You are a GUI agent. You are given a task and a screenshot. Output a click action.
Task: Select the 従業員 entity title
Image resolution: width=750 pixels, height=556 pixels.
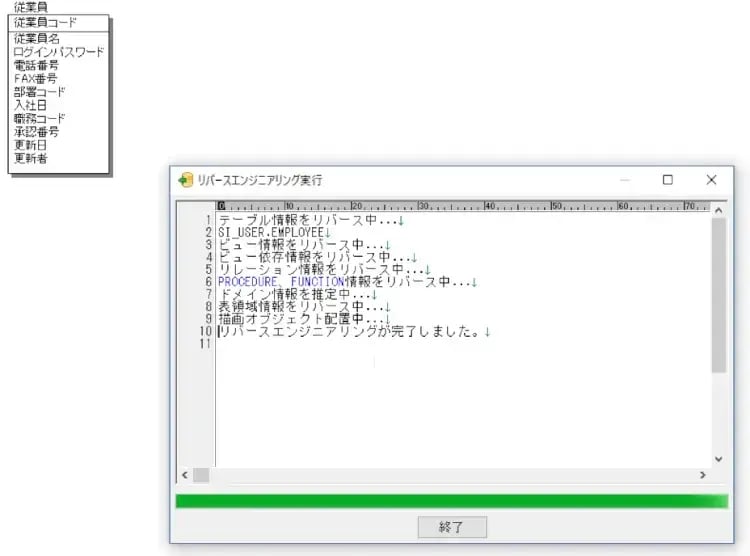click(x=29, y=7)
